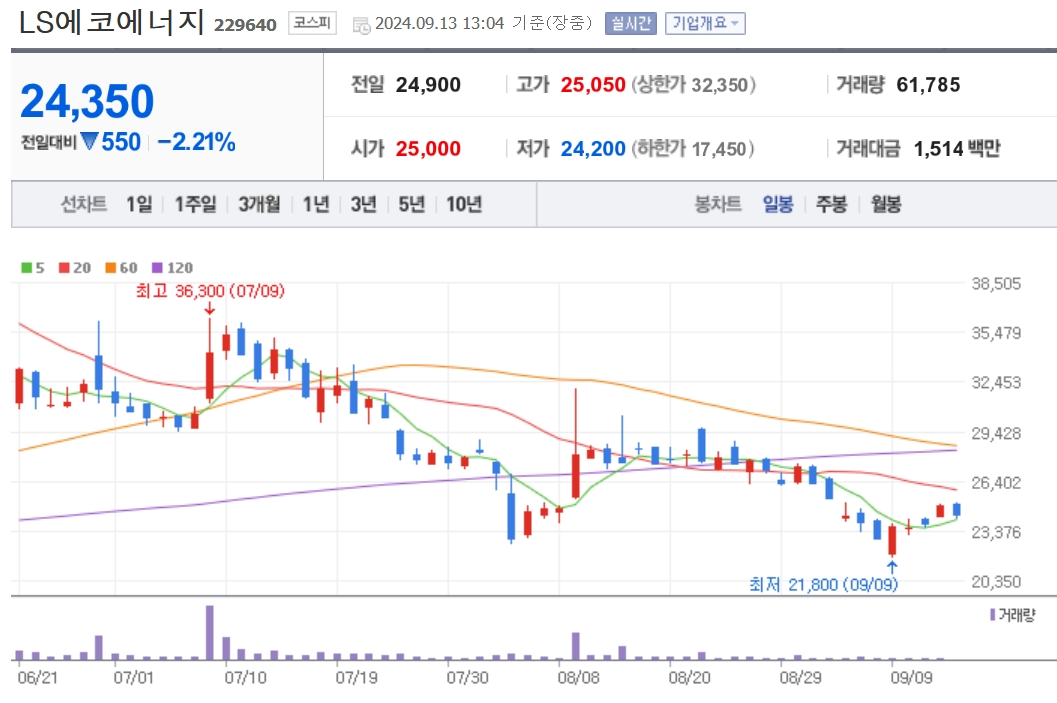Click the down arrow icon beside 550
Screen dimensions: 1057x703
coord(89,142)
